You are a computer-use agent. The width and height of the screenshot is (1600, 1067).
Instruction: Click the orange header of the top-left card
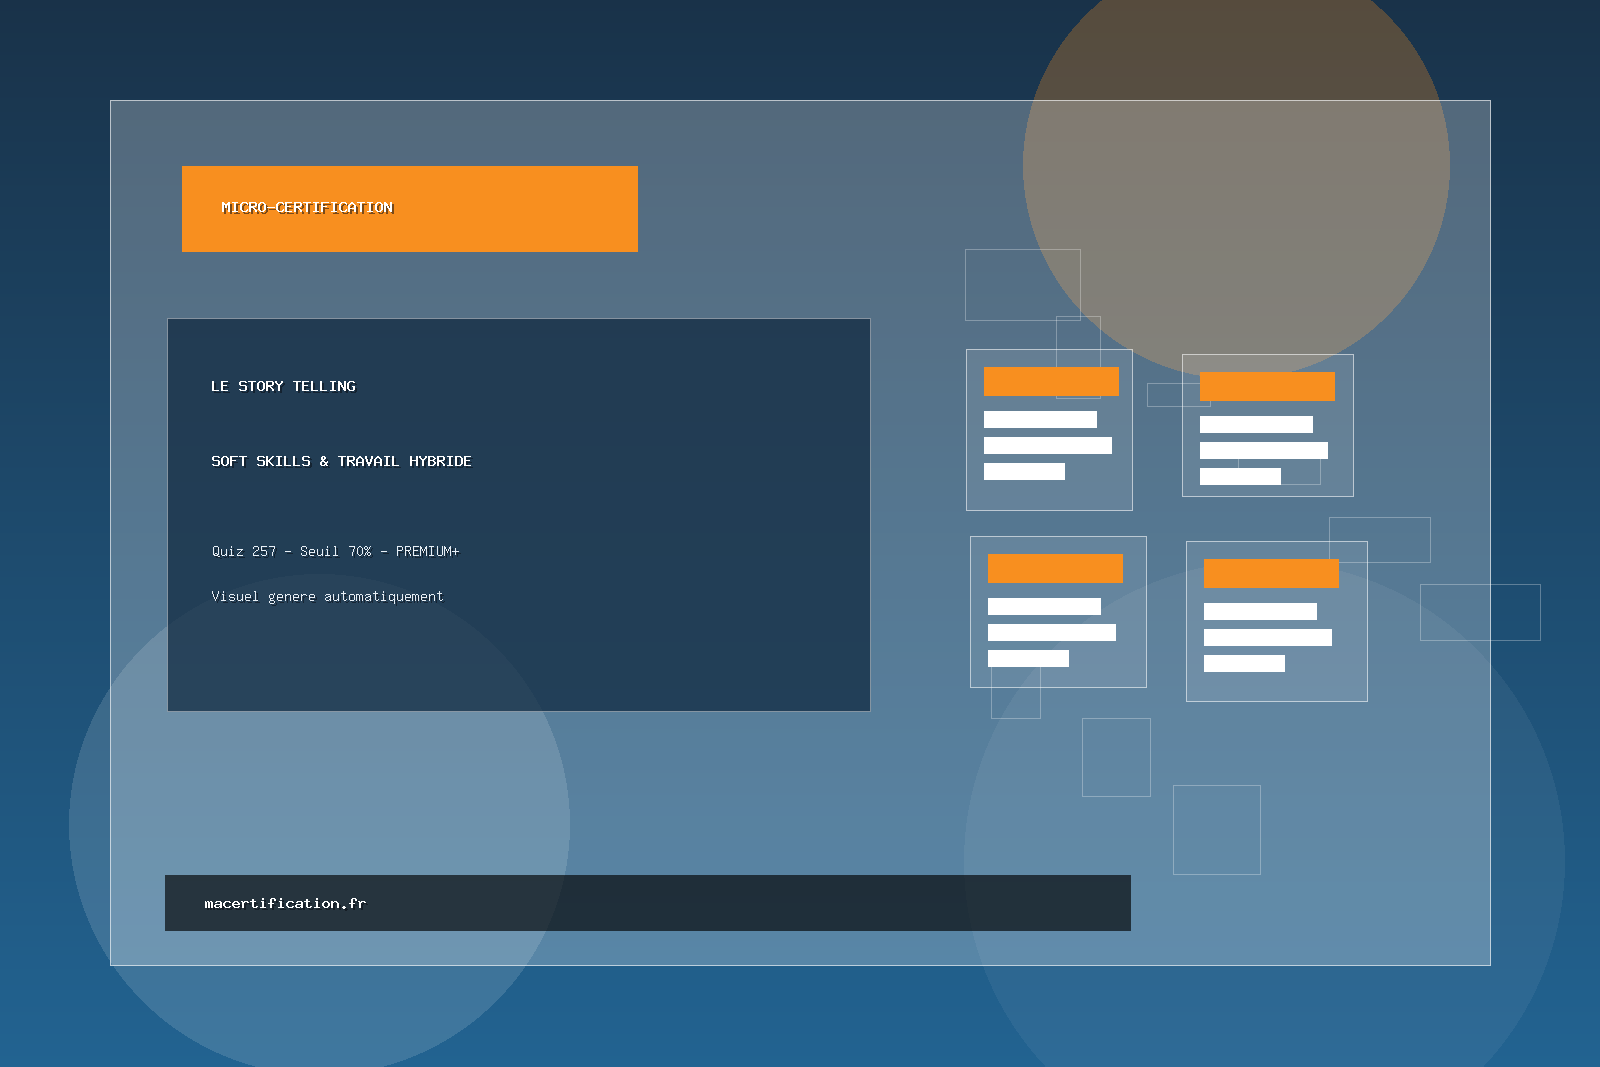pyautogui.click(x=1051, y=381)
